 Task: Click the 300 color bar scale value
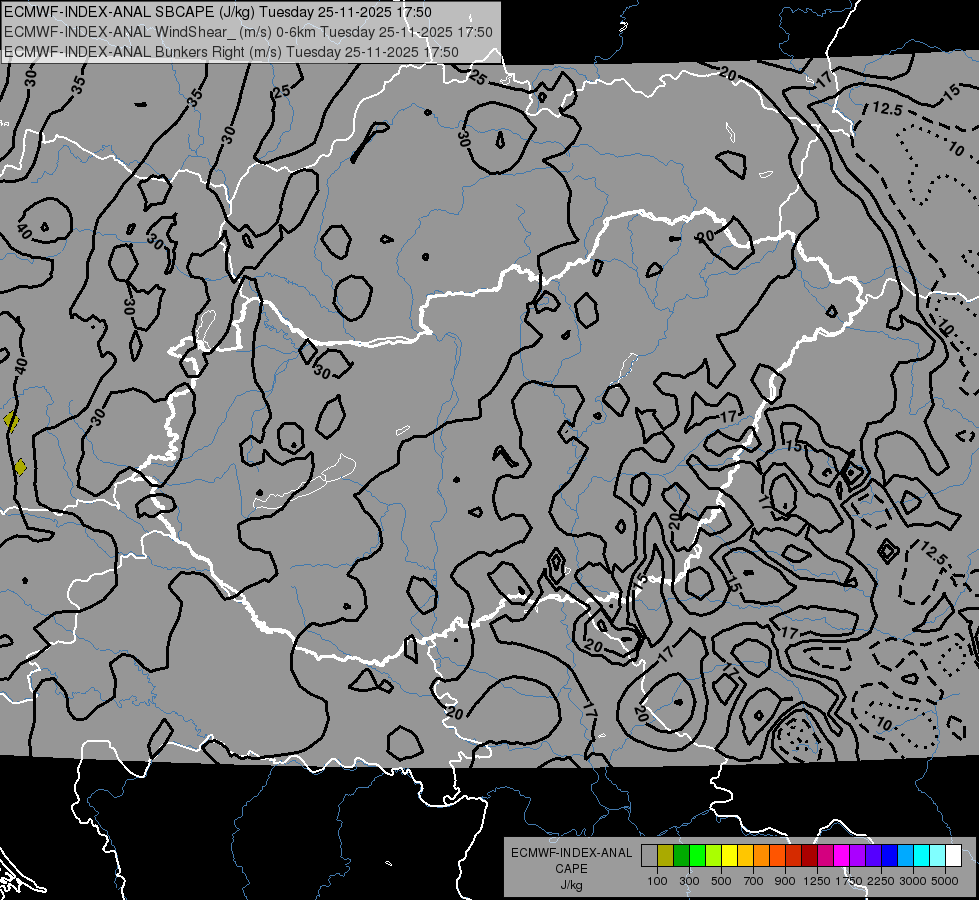click(689, 881)
